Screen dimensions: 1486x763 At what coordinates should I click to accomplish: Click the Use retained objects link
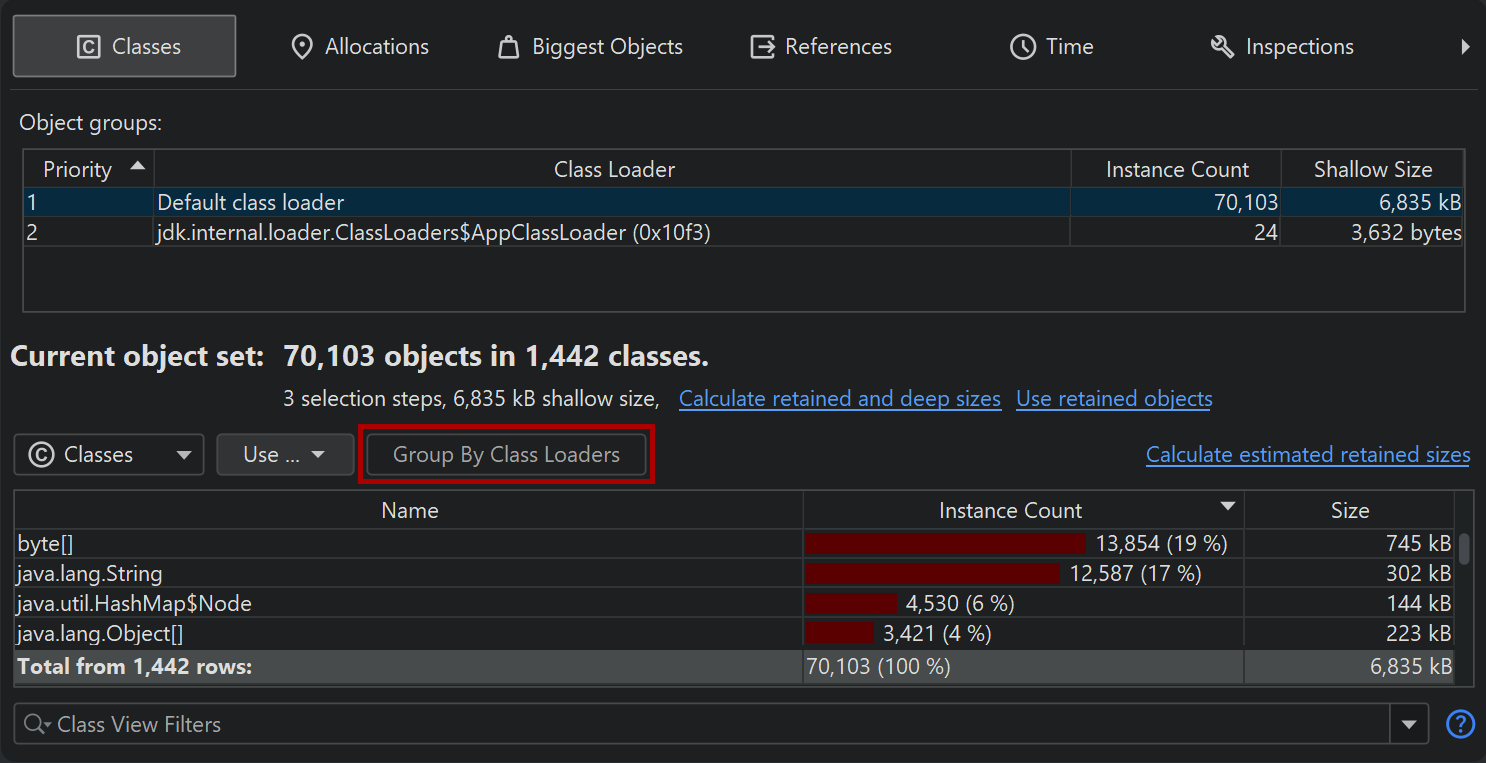(1114, 399)
